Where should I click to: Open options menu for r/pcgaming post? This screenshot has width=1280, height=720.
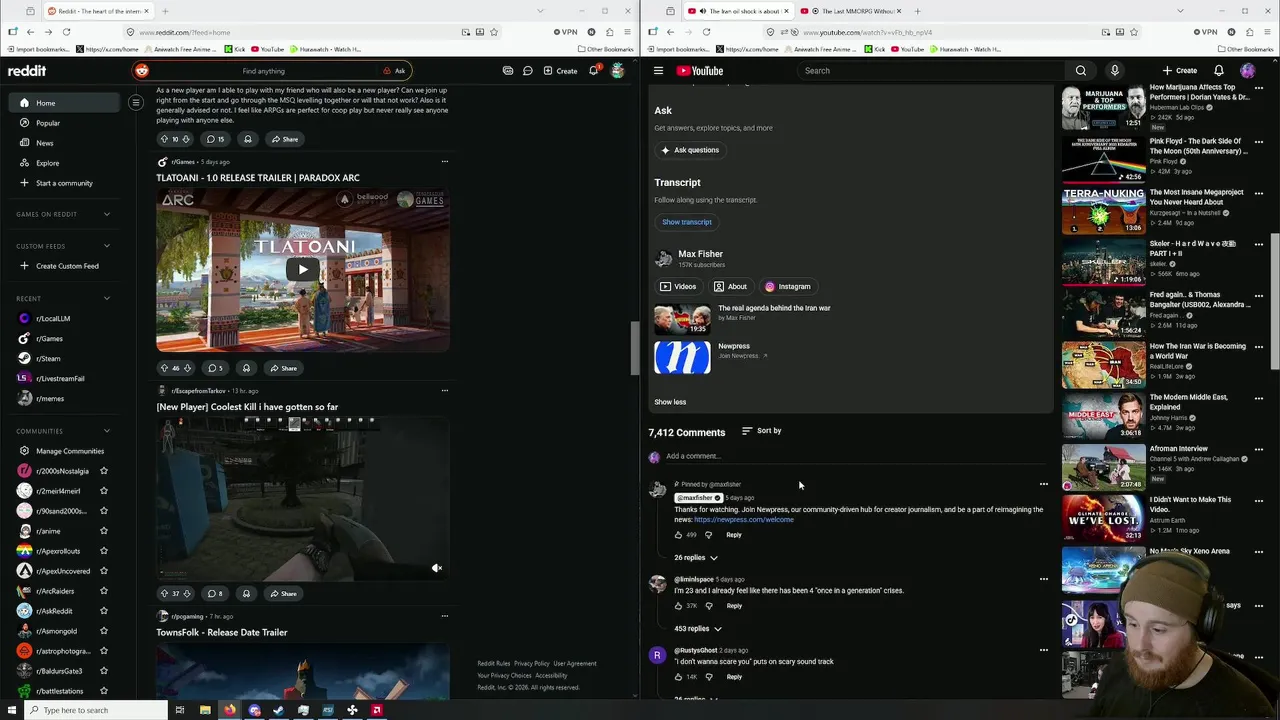coord(444,616)
